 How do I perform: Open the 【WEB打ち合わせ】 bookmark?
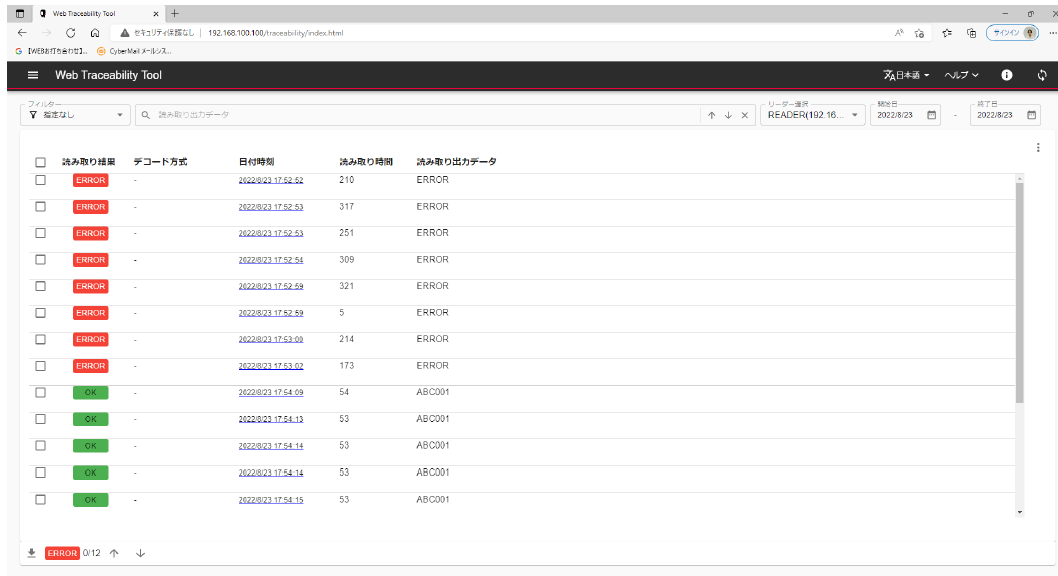(x=51, y=51)
